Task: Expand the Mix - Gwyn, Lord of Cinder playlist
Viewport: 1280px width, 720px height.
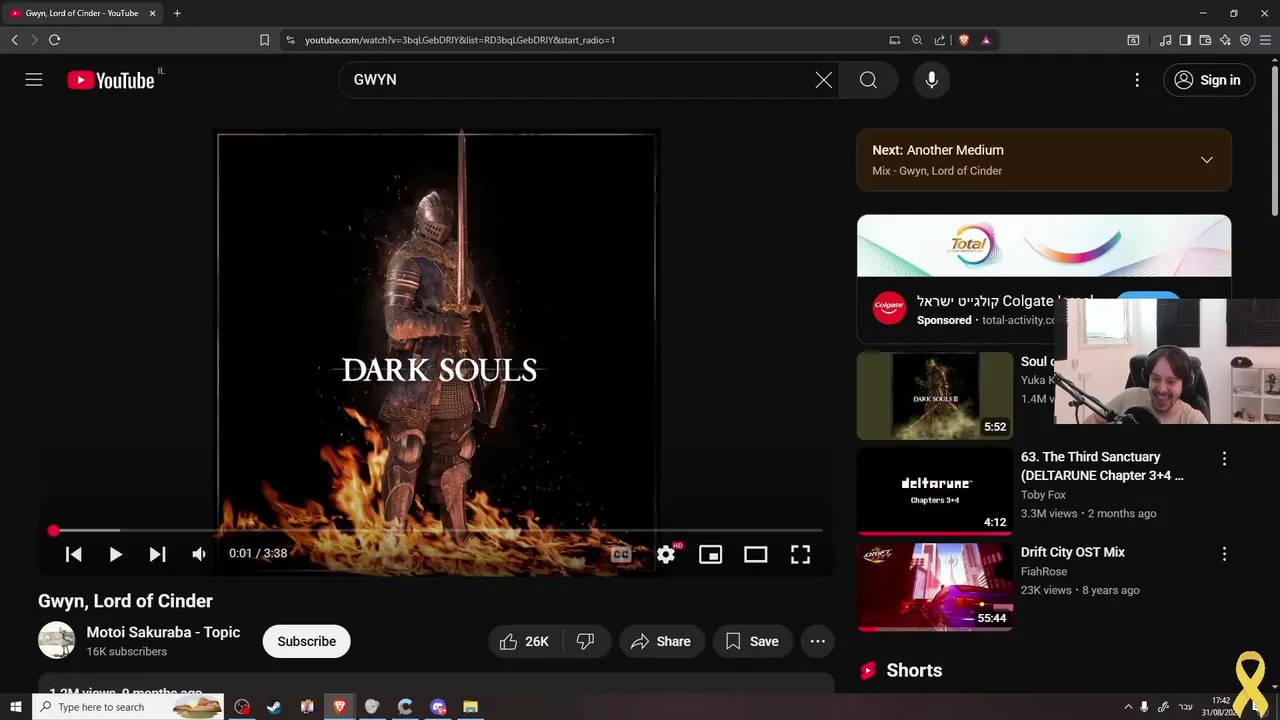Action: pos(1207,160)
